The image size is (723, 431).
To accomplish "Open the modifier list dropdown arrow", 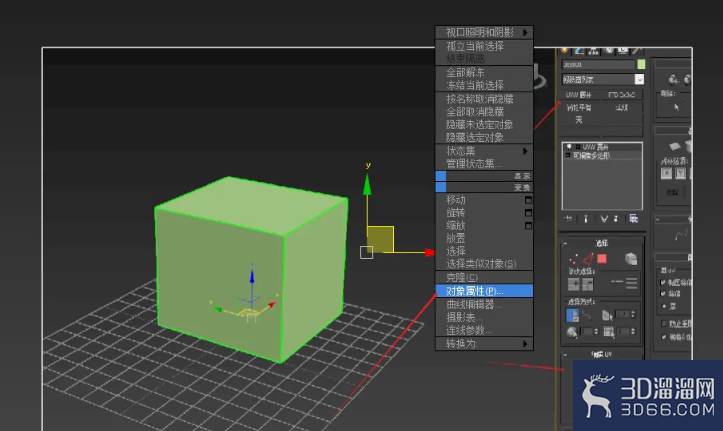I will click(x=639, y=79).
